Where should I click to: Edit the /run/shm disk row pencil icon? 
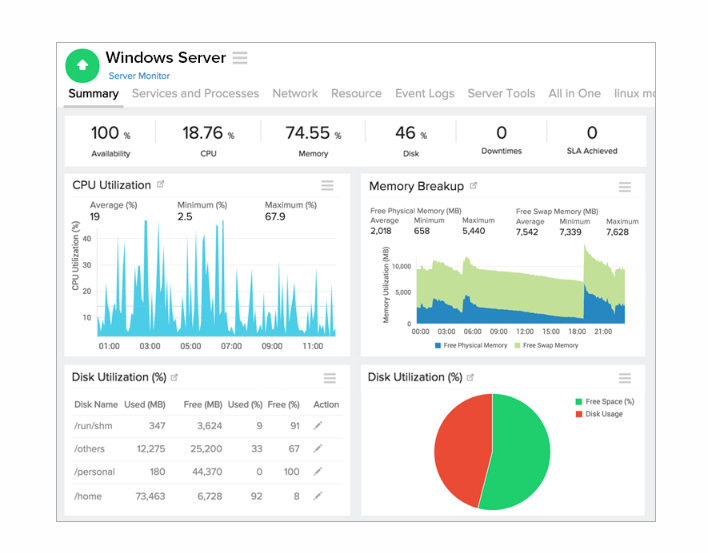pyautogui.click(x=319, y=426)
